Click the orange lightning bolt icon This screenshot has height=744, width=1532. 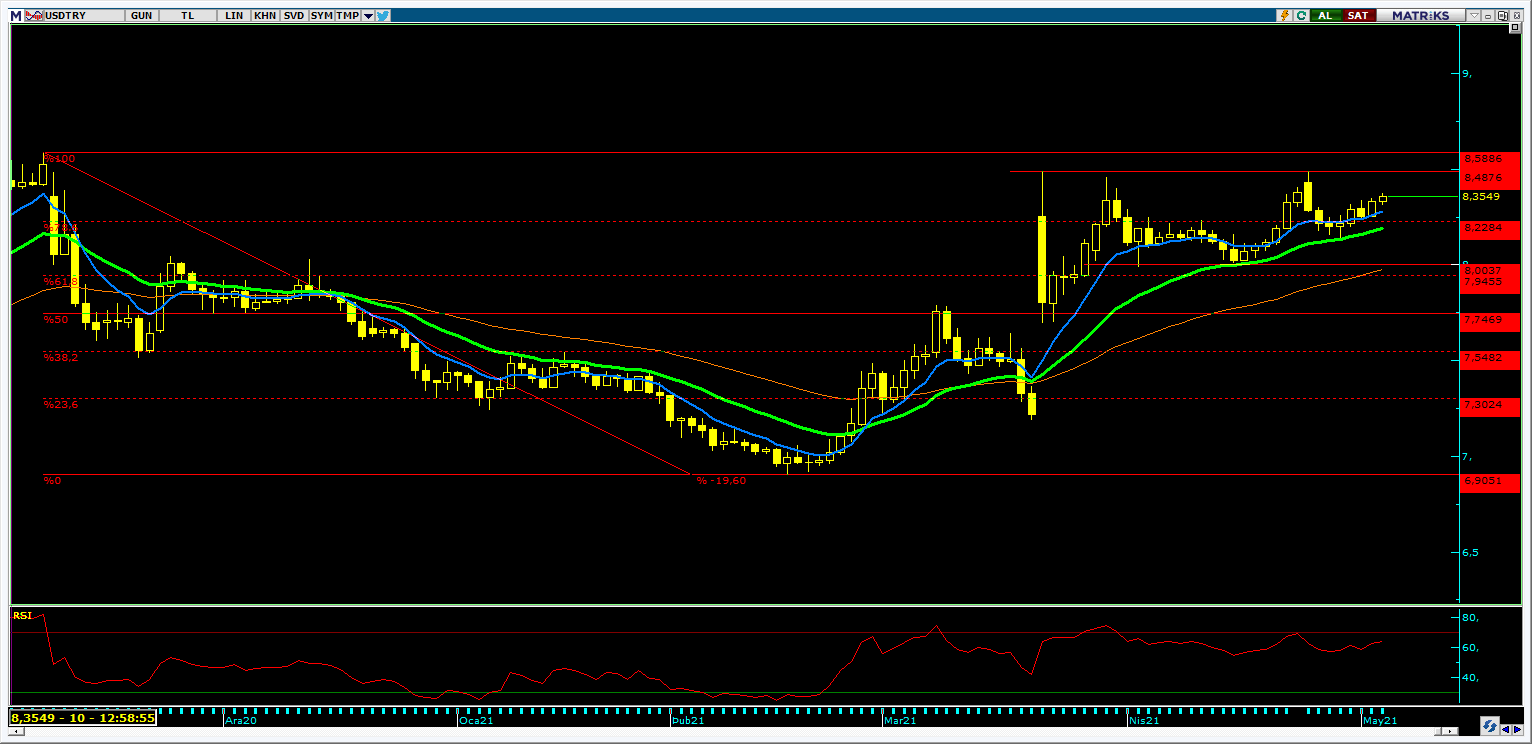[1285, 16]
